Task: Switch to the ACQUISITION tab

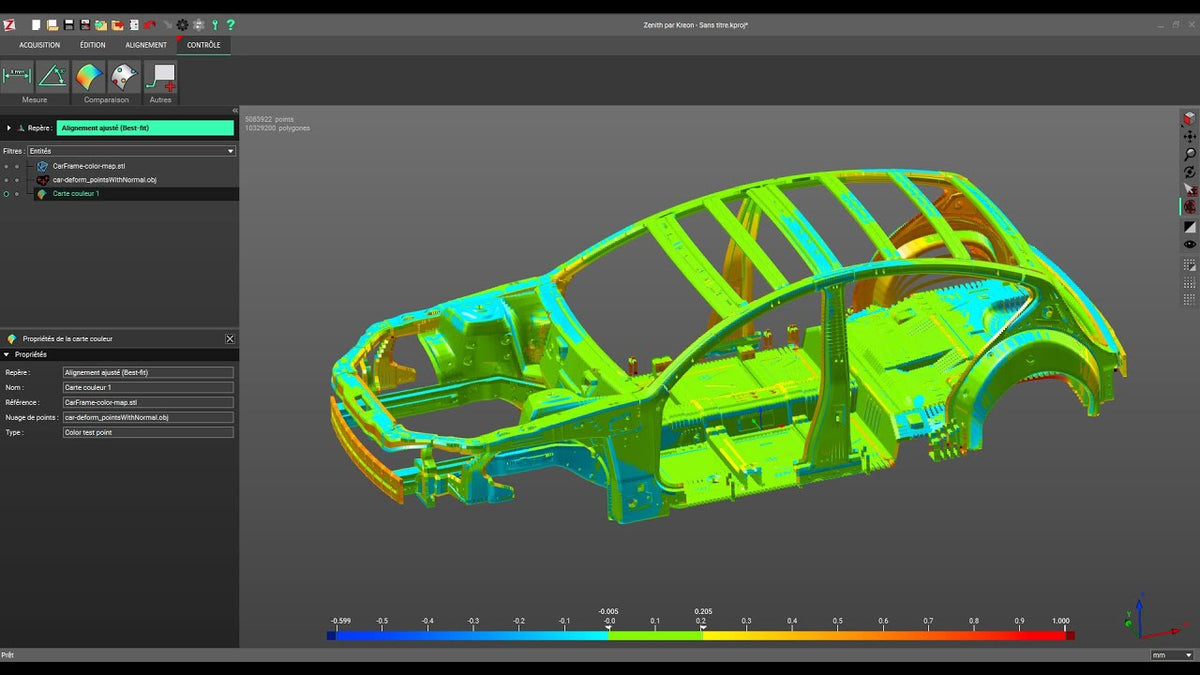Action: (40, 45)
